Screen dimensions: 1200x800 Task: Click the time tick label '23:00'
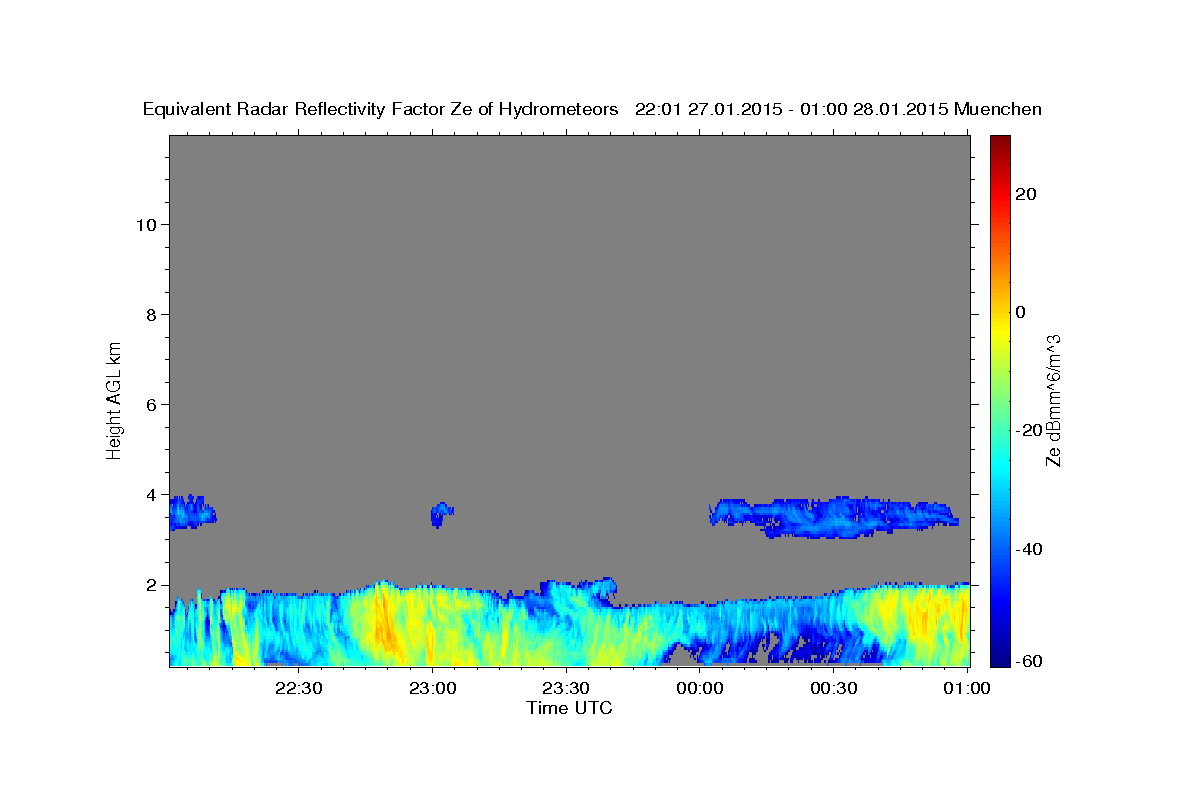[433, 688]
